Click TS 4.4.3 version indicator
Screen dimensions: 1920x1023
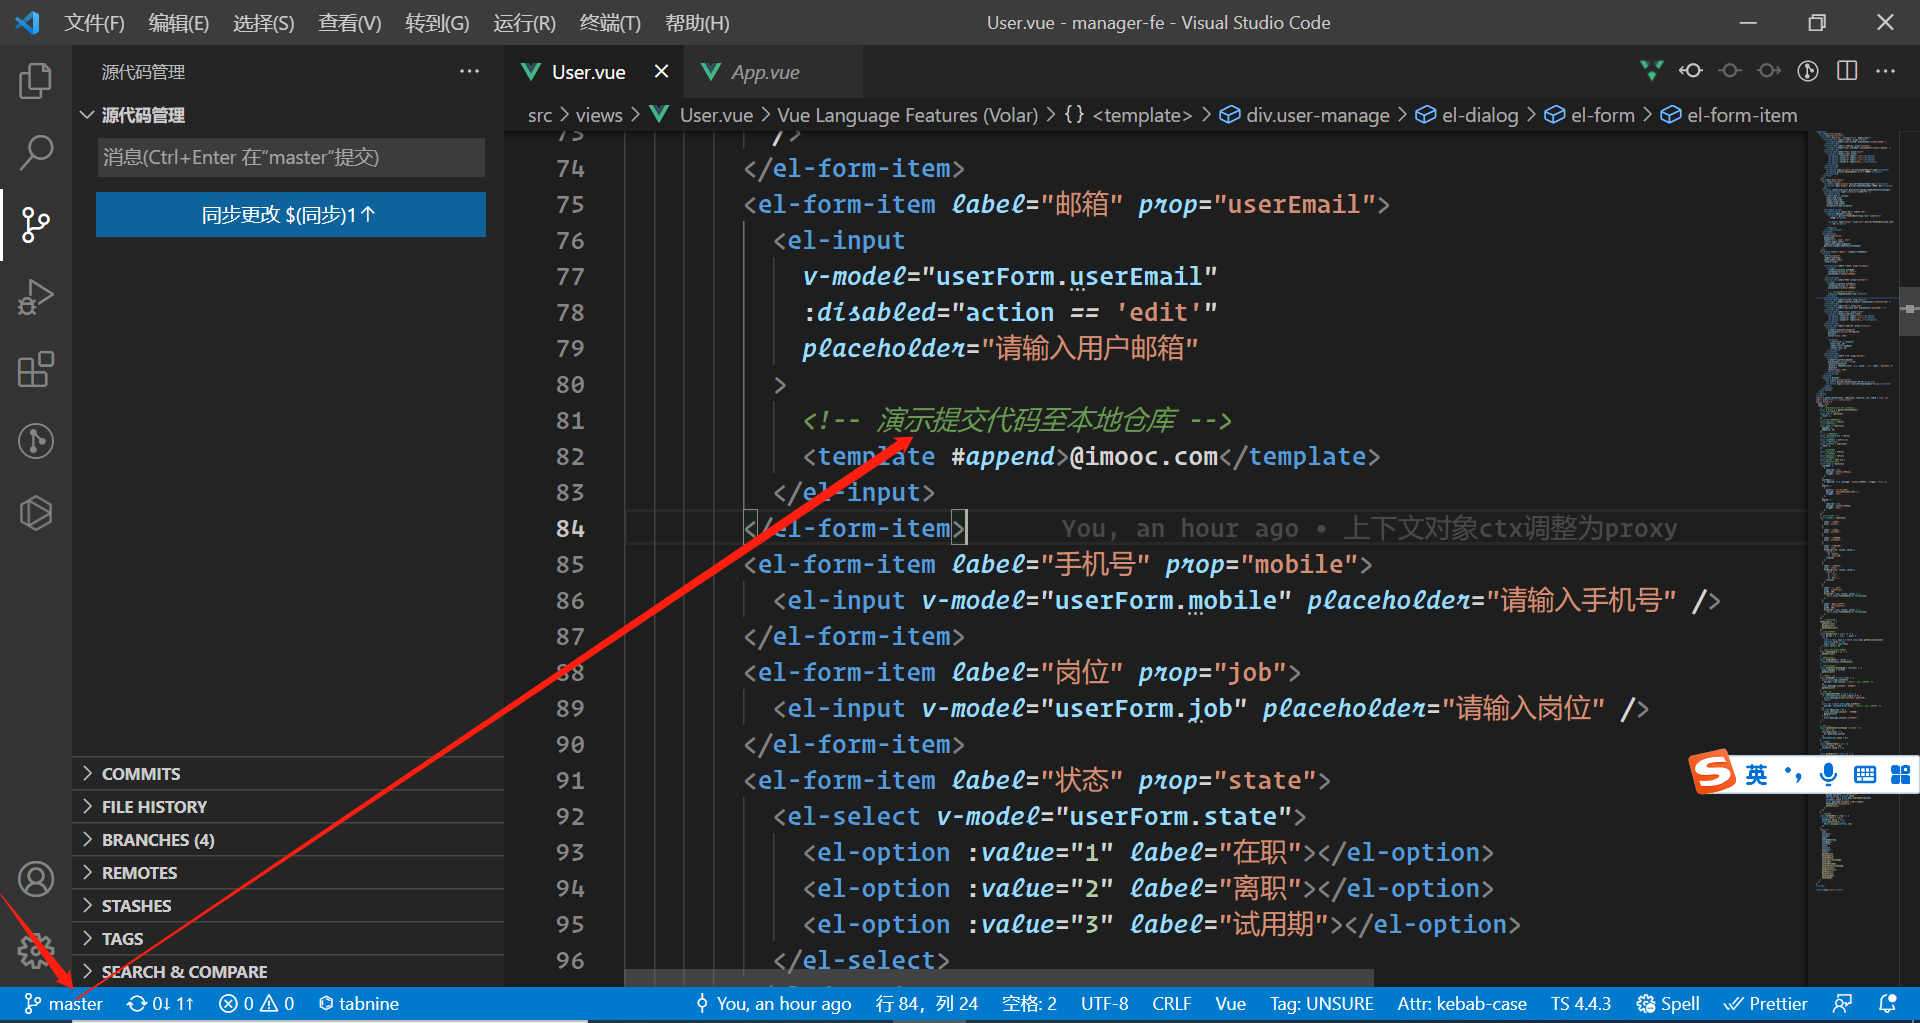[x=1581, y=1004]
